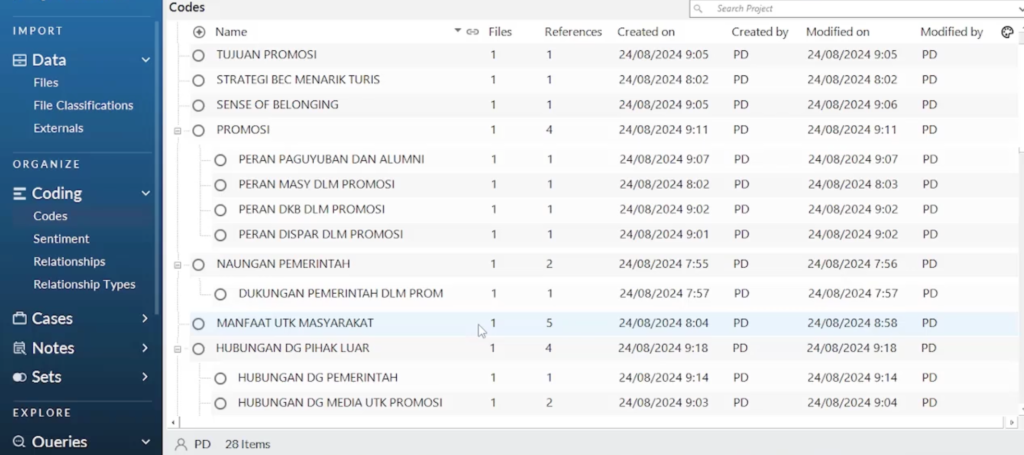Sort by the Files column header

coord(500,32)
